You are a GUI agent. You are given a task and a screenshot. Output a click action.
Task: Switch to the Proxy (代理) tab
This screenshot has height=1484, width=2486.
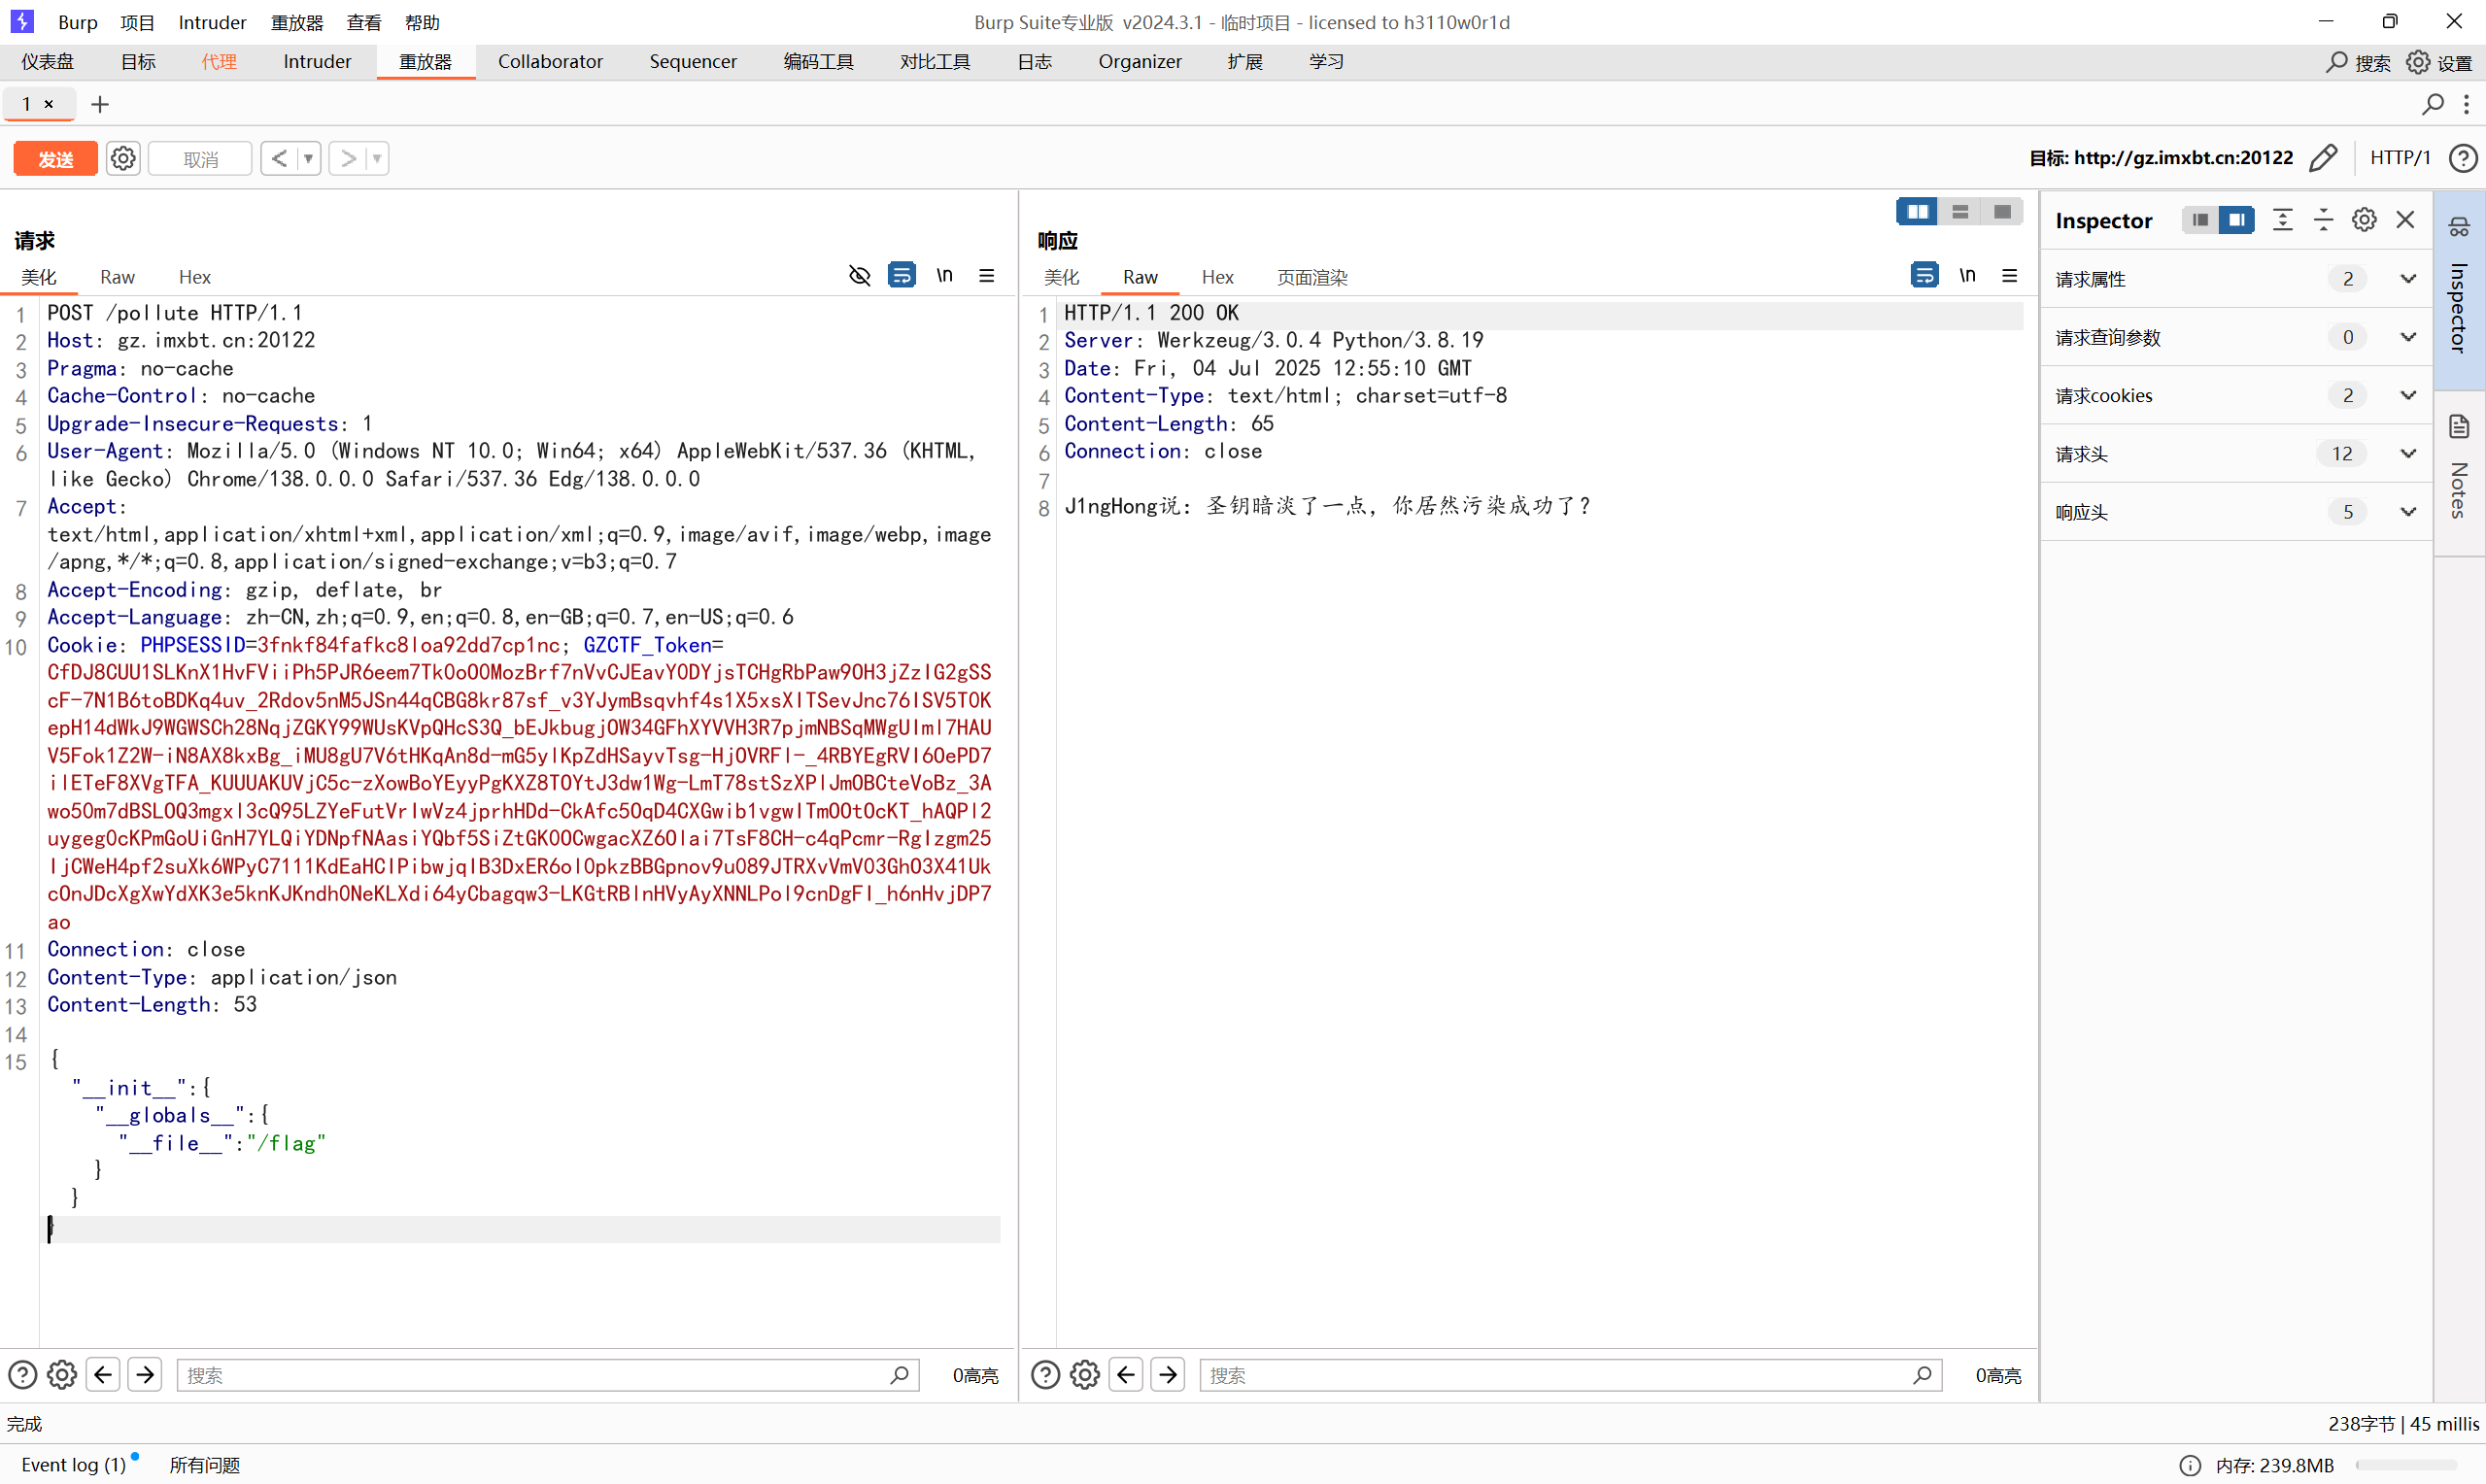(219, 62)
